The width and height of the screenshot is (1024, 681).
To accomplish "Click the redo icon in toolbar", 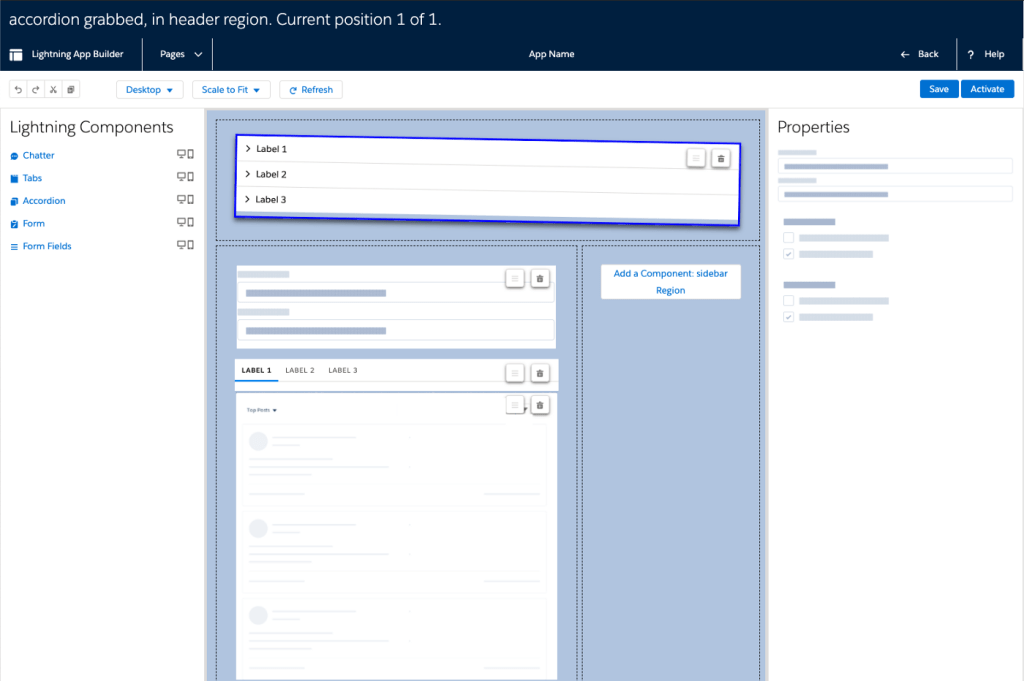I will [36, 89].
